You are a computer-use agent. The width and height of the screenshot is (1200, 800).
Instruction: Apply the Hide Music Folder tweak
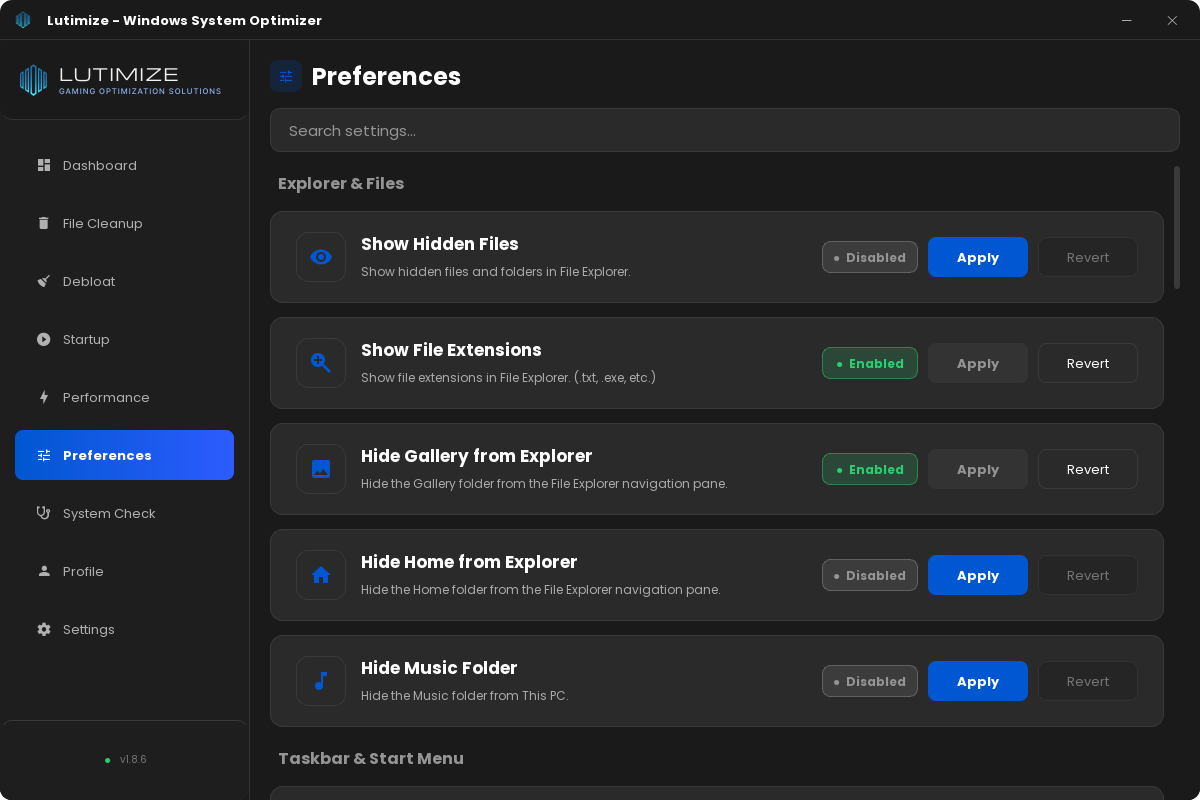click(x=978, y=681)
